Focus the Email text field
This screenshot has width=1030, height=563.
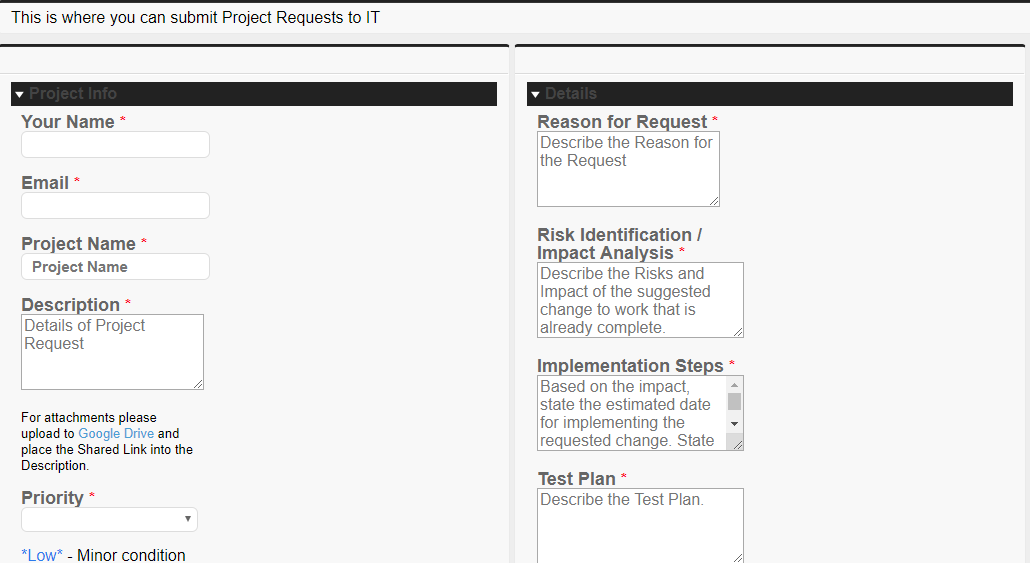point(115,206)
